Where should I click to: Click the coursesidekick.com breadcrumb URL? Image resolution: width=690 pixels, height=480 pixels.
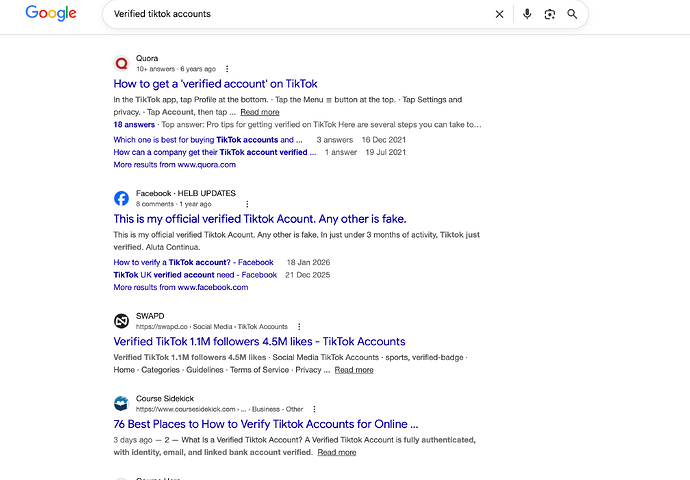coord(220,409)
